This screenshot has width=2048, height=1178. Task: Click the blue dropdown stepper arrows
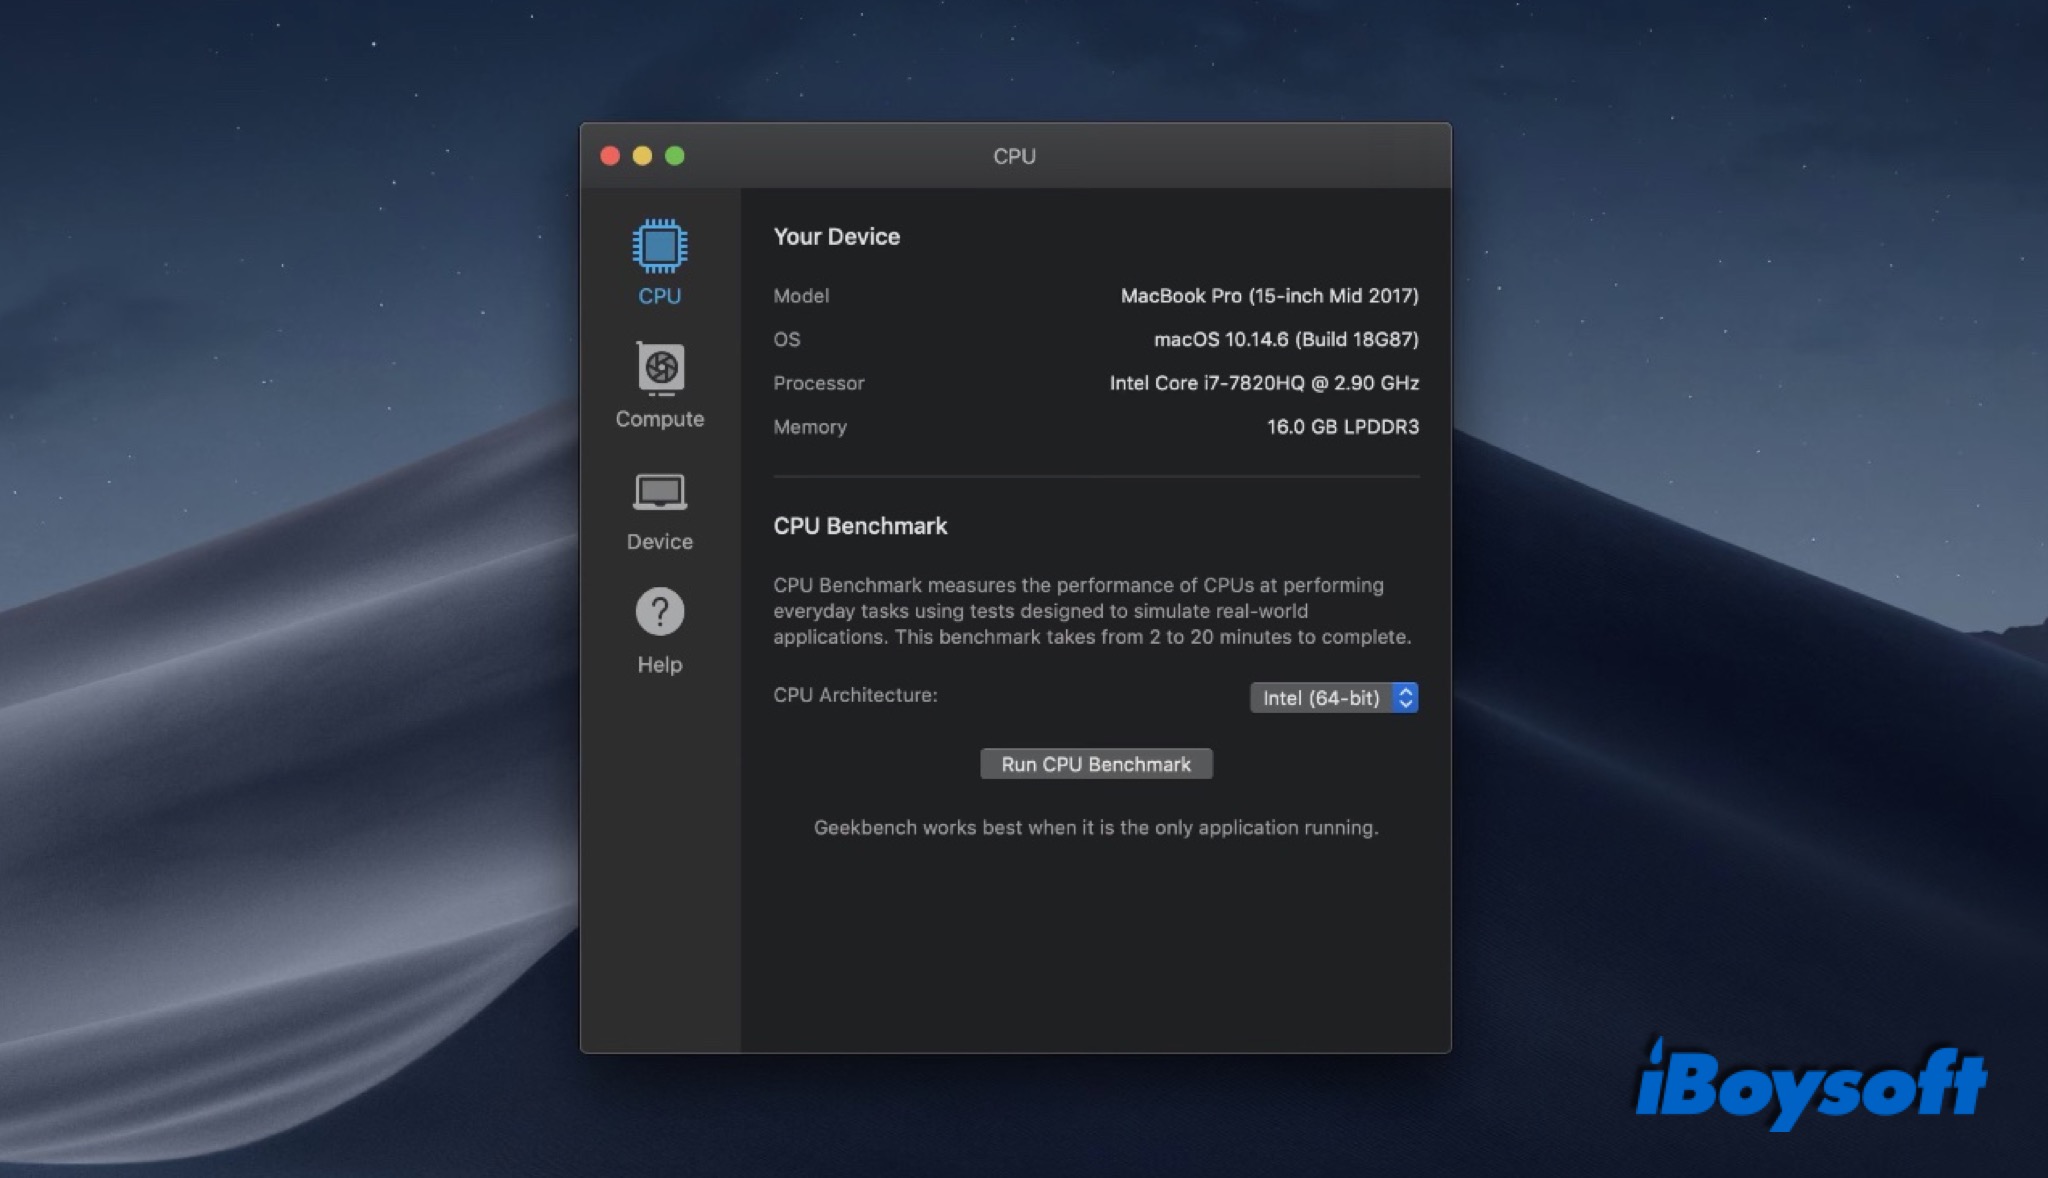pos(1405,698)
